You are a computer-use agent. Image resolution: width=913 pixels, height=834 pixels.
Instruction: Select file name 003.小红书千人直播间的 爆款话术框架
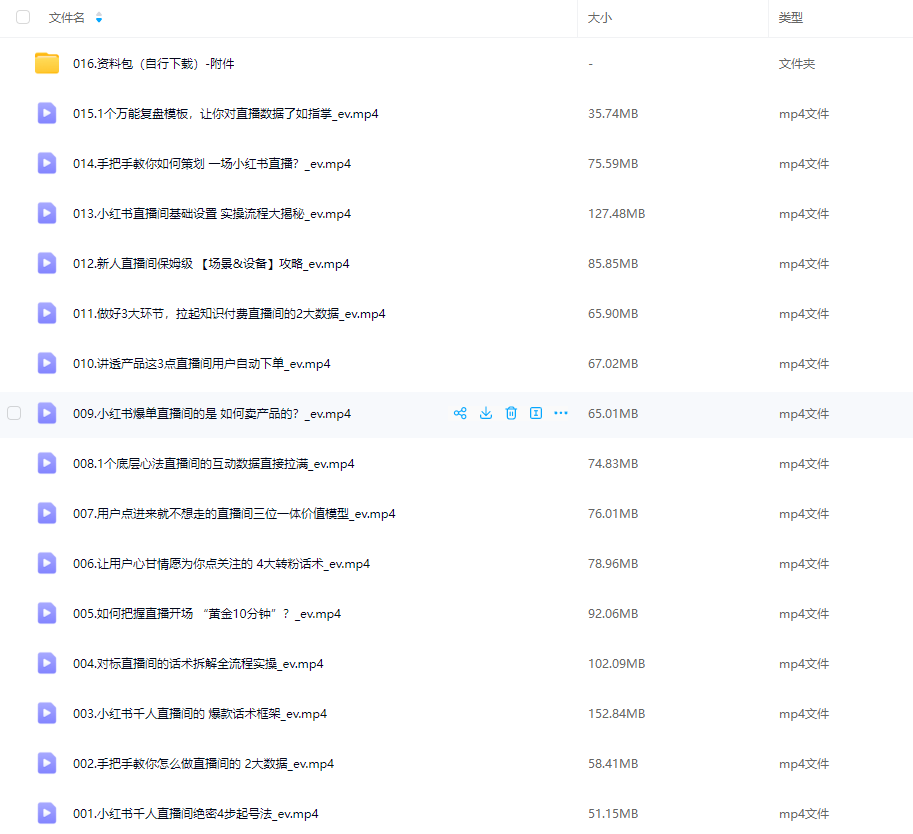(200, 714)
